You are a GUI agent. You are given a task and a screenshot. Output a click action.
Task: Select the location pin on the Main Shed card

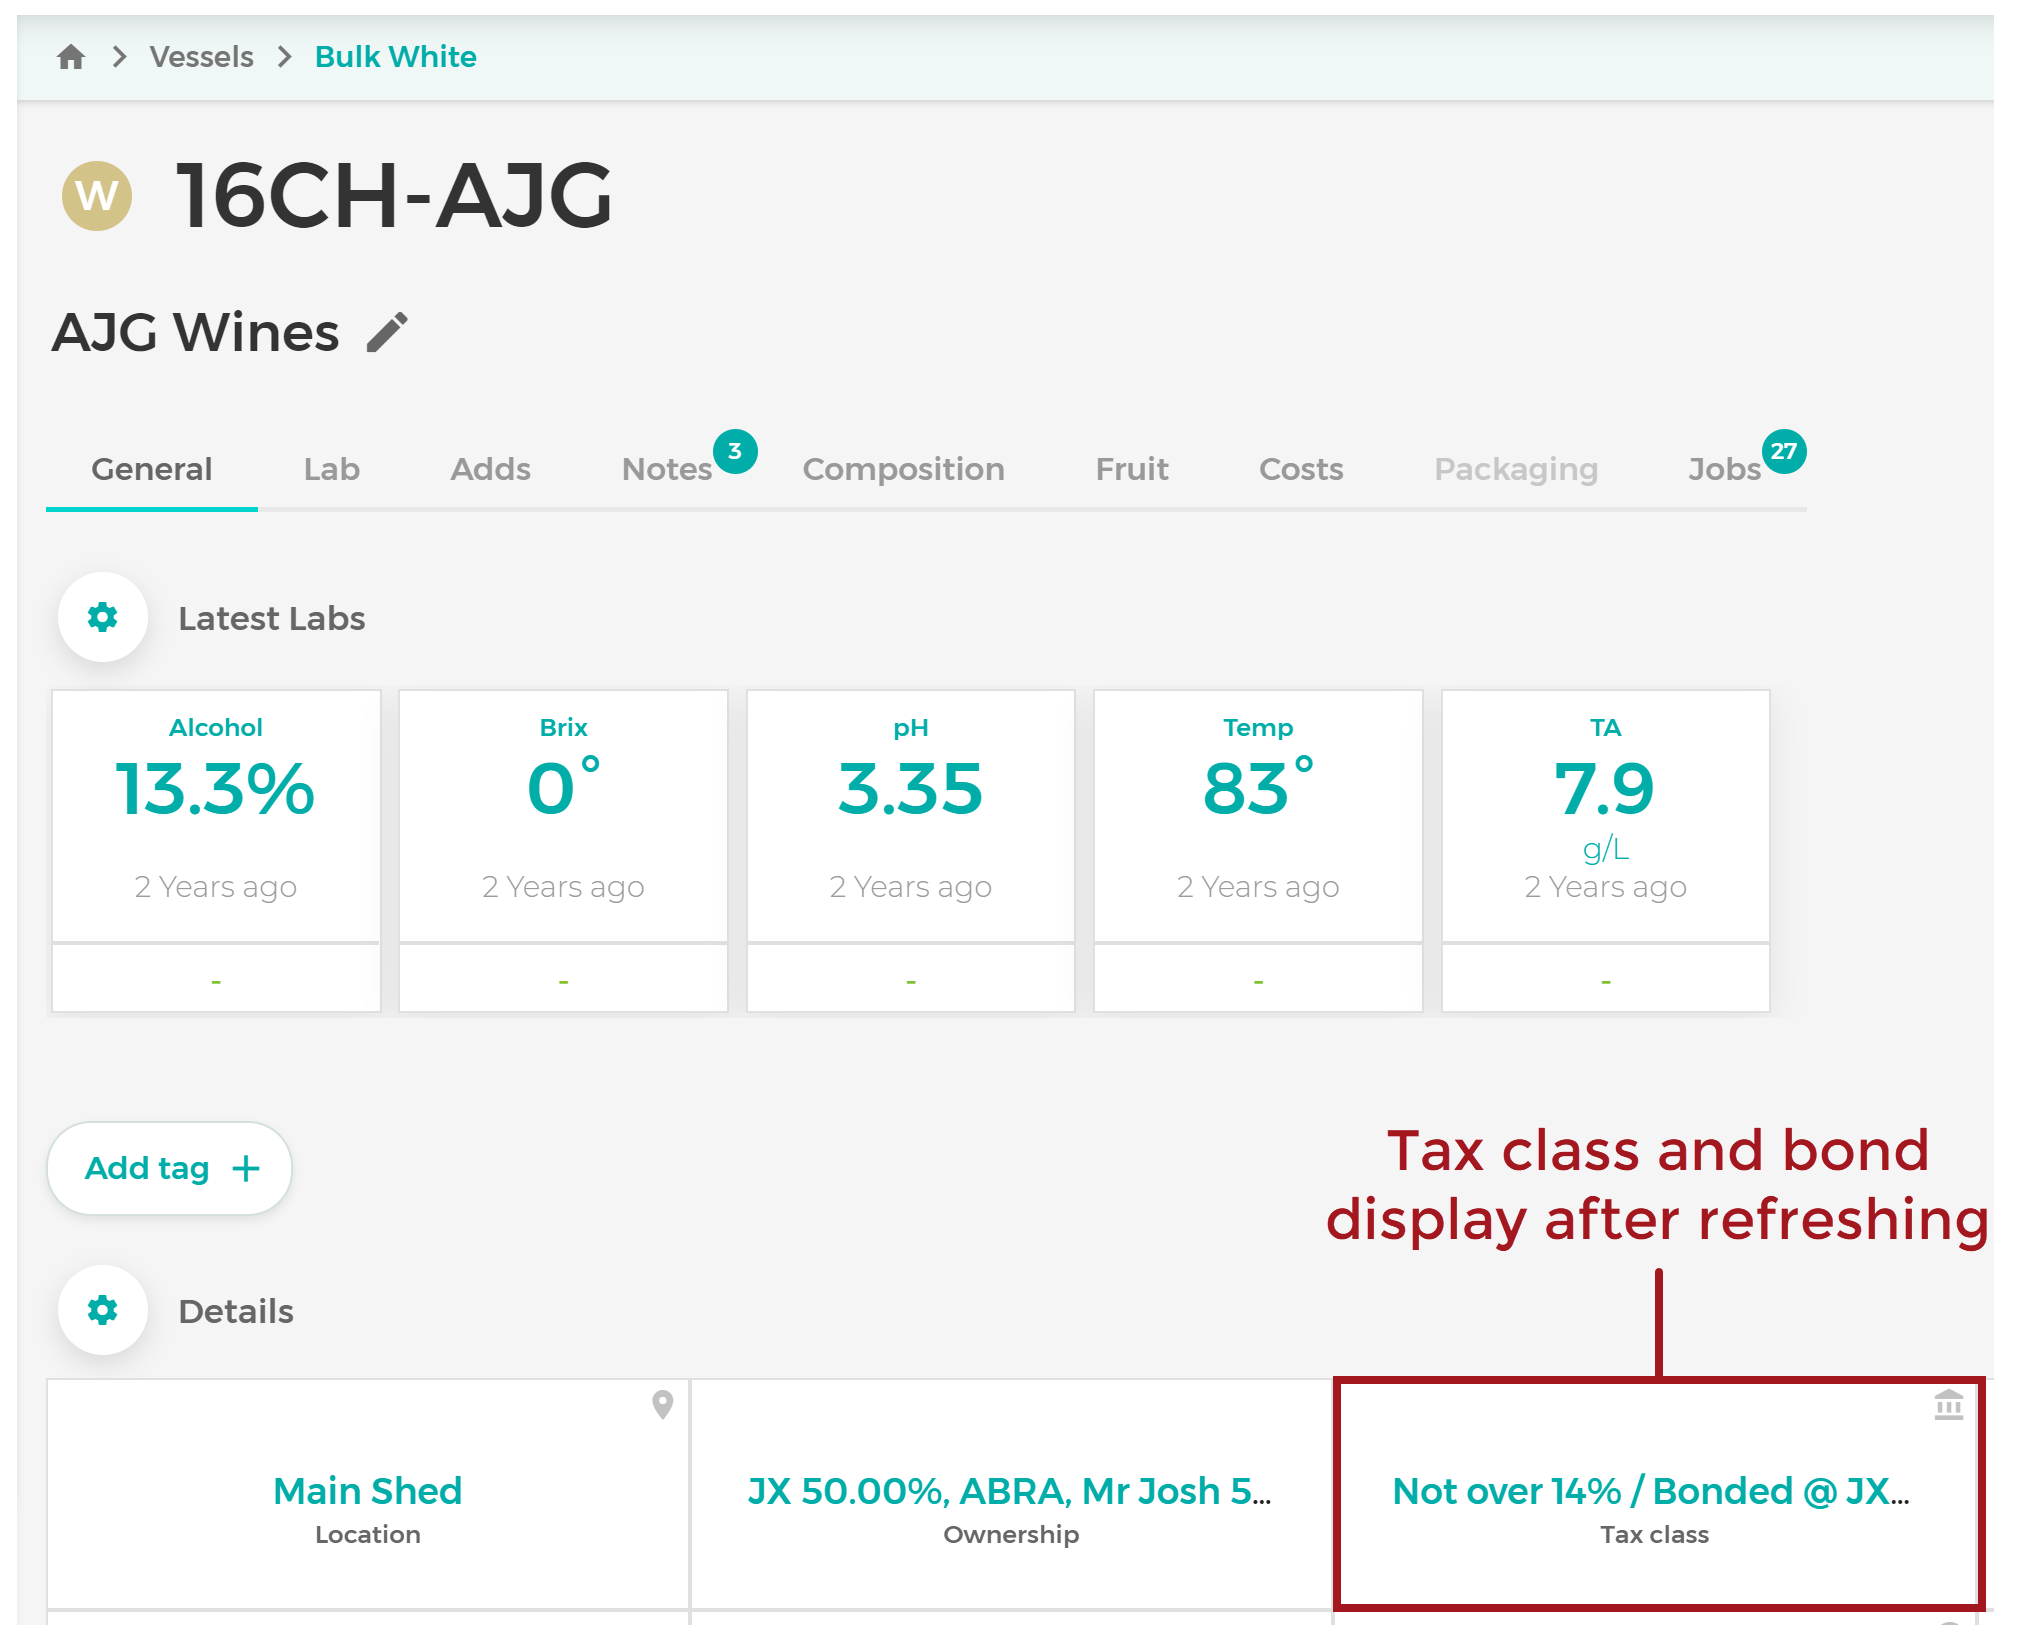tap(661, 1404)
